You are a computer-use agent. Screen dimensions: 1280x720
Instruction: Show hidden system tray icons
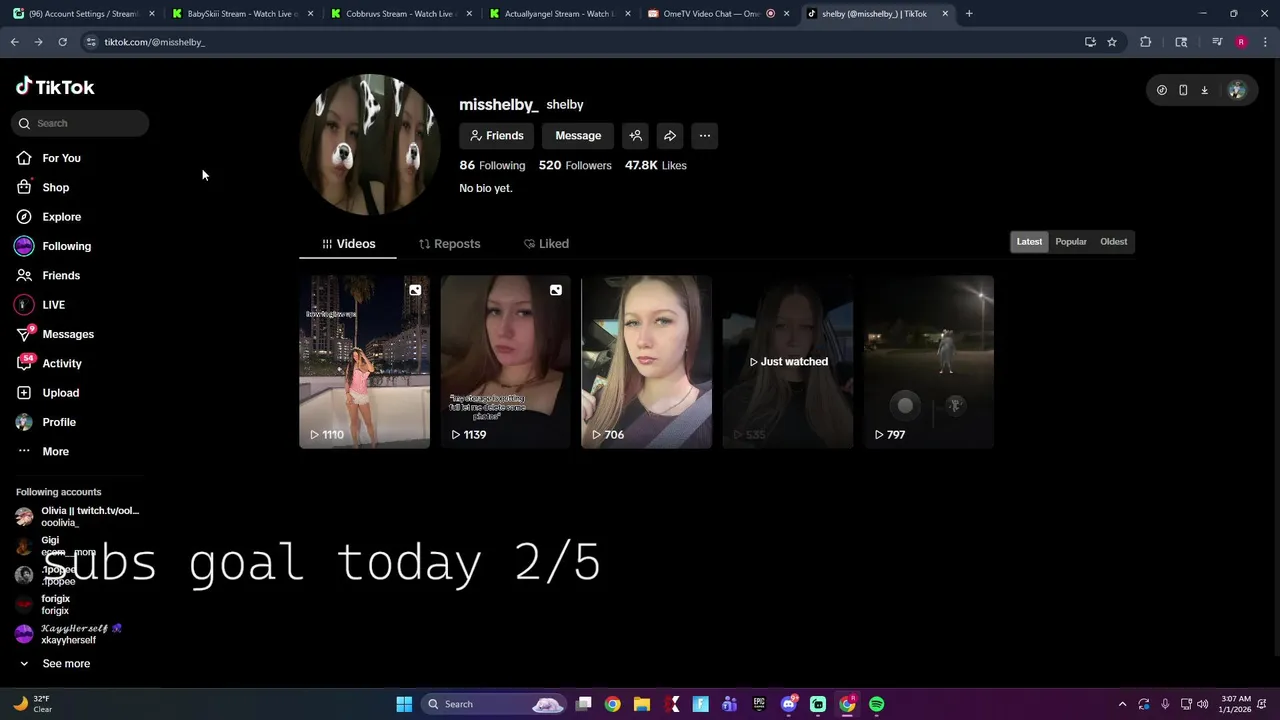click(1122, 704)
